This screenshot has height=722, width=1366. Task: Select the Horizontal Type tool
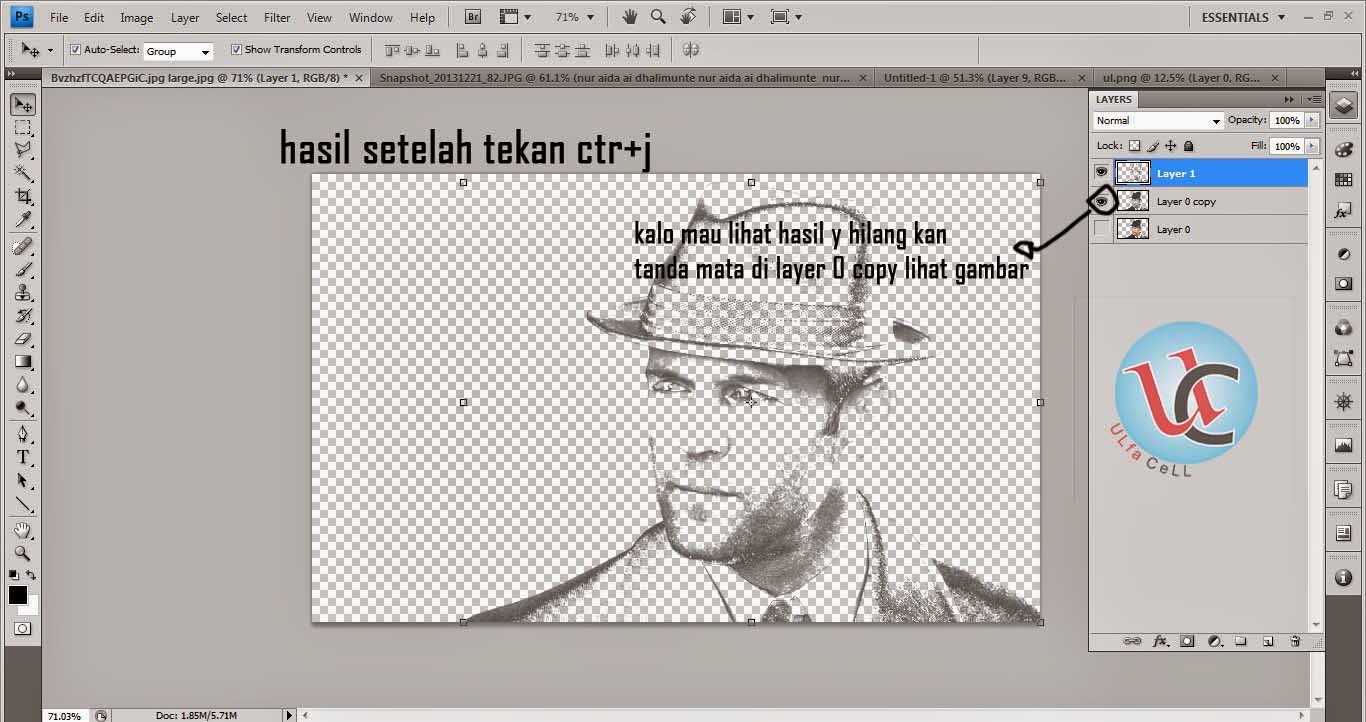[23, 457]
